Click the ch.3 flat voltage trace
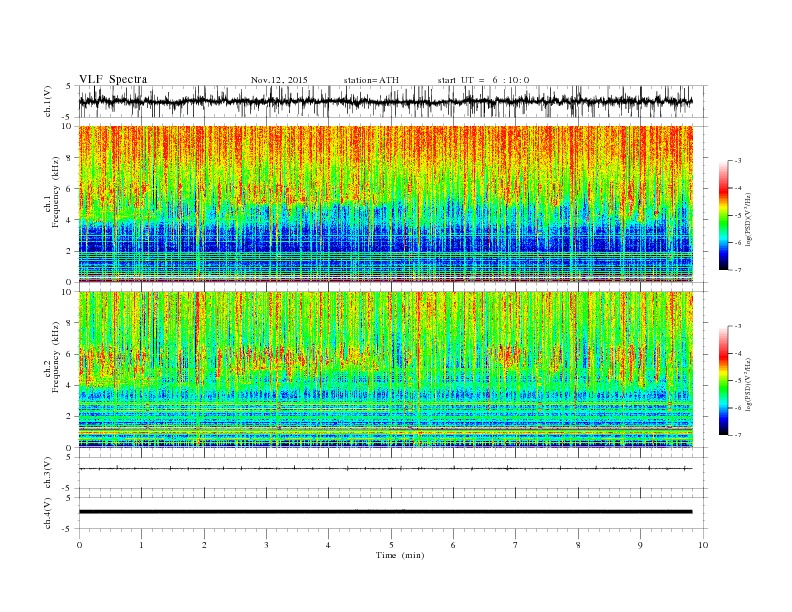This screenshot has width=792, height=612. [x=385, y=469]
